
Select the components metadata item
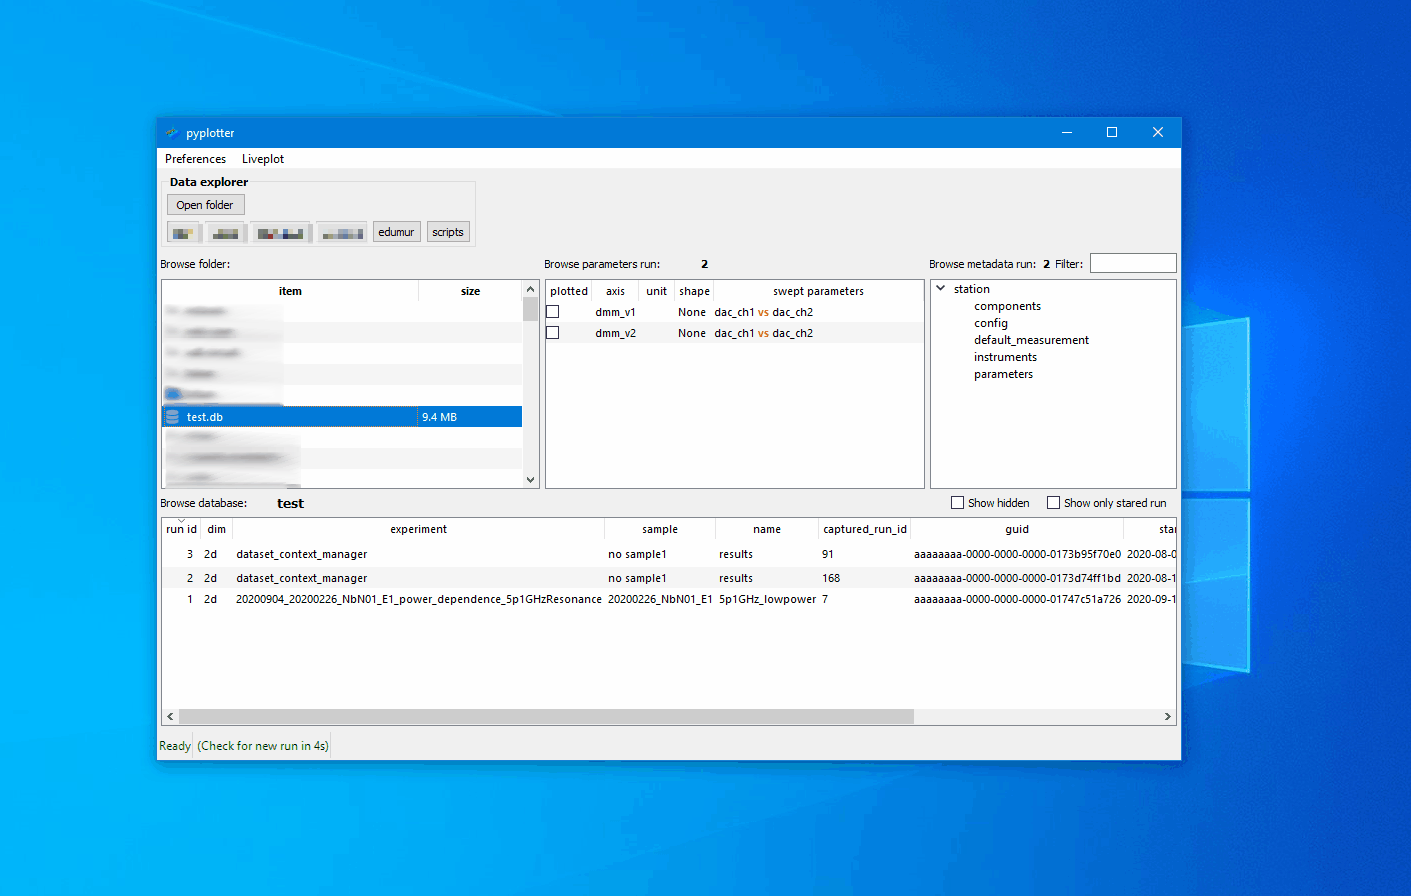tap(1007, 306)
